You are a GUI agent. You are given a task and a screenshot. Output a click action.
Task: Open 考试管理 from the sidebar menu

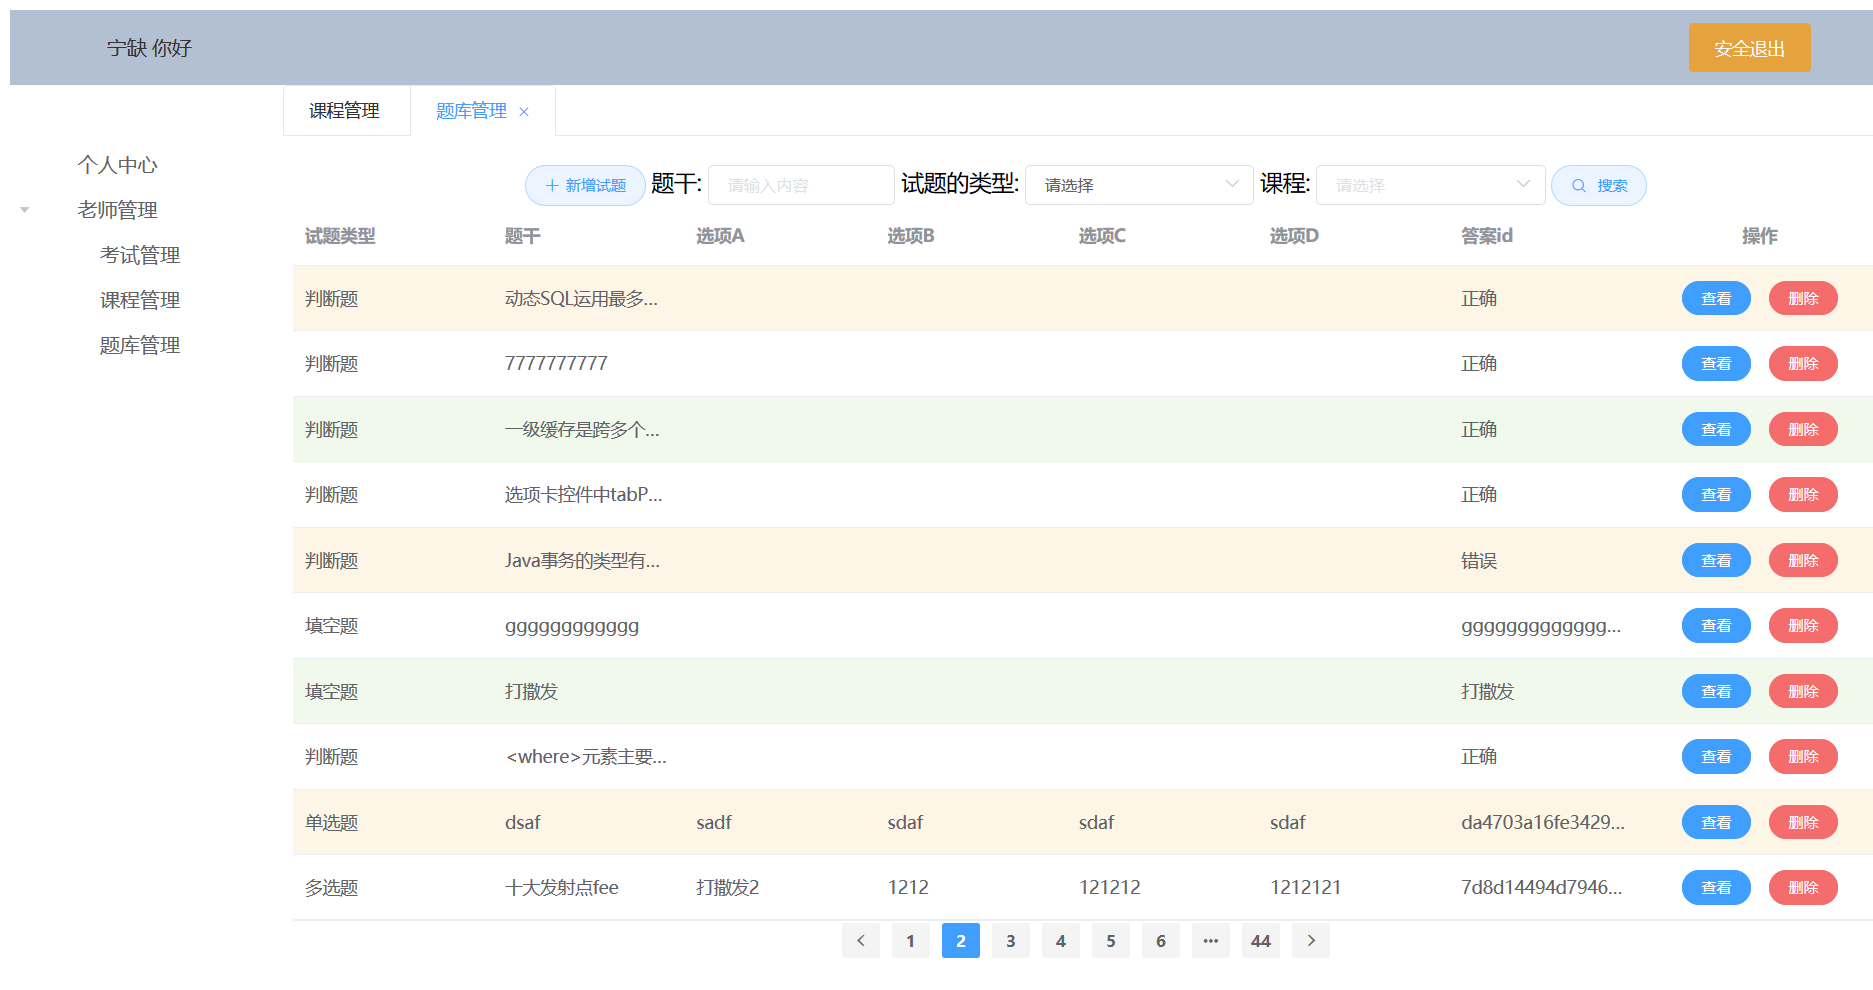[139, 255]
